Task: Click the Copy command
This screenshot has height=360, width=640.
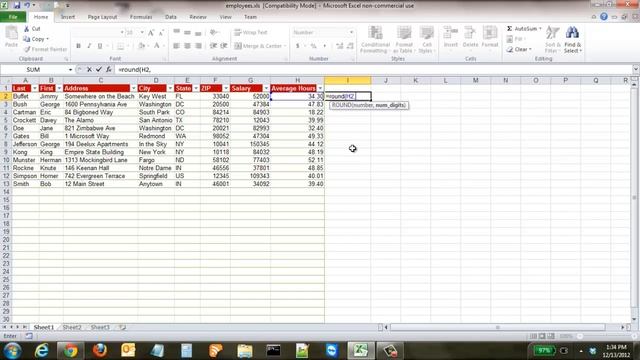Action: coord(36,39)
